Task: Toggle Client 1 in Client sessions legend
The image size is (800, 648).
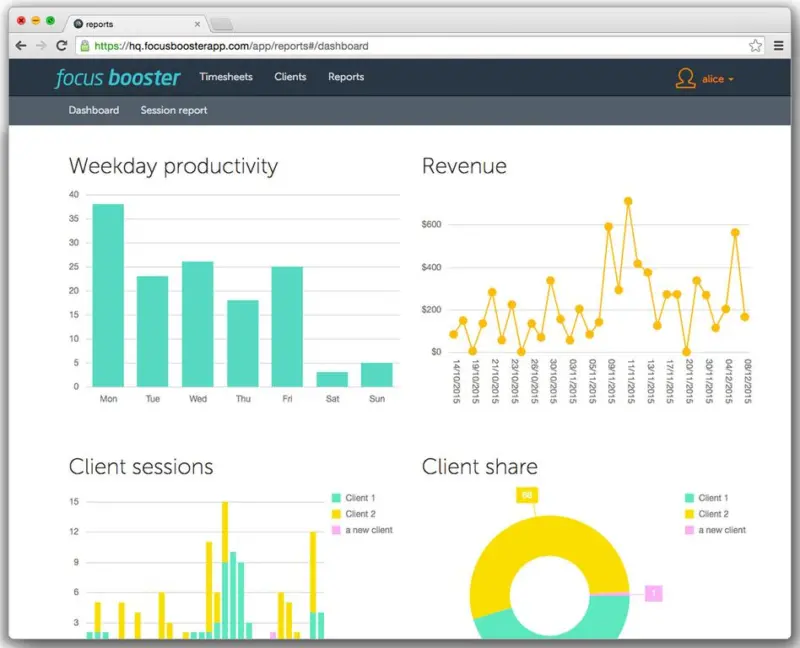Action: [358, 498]
